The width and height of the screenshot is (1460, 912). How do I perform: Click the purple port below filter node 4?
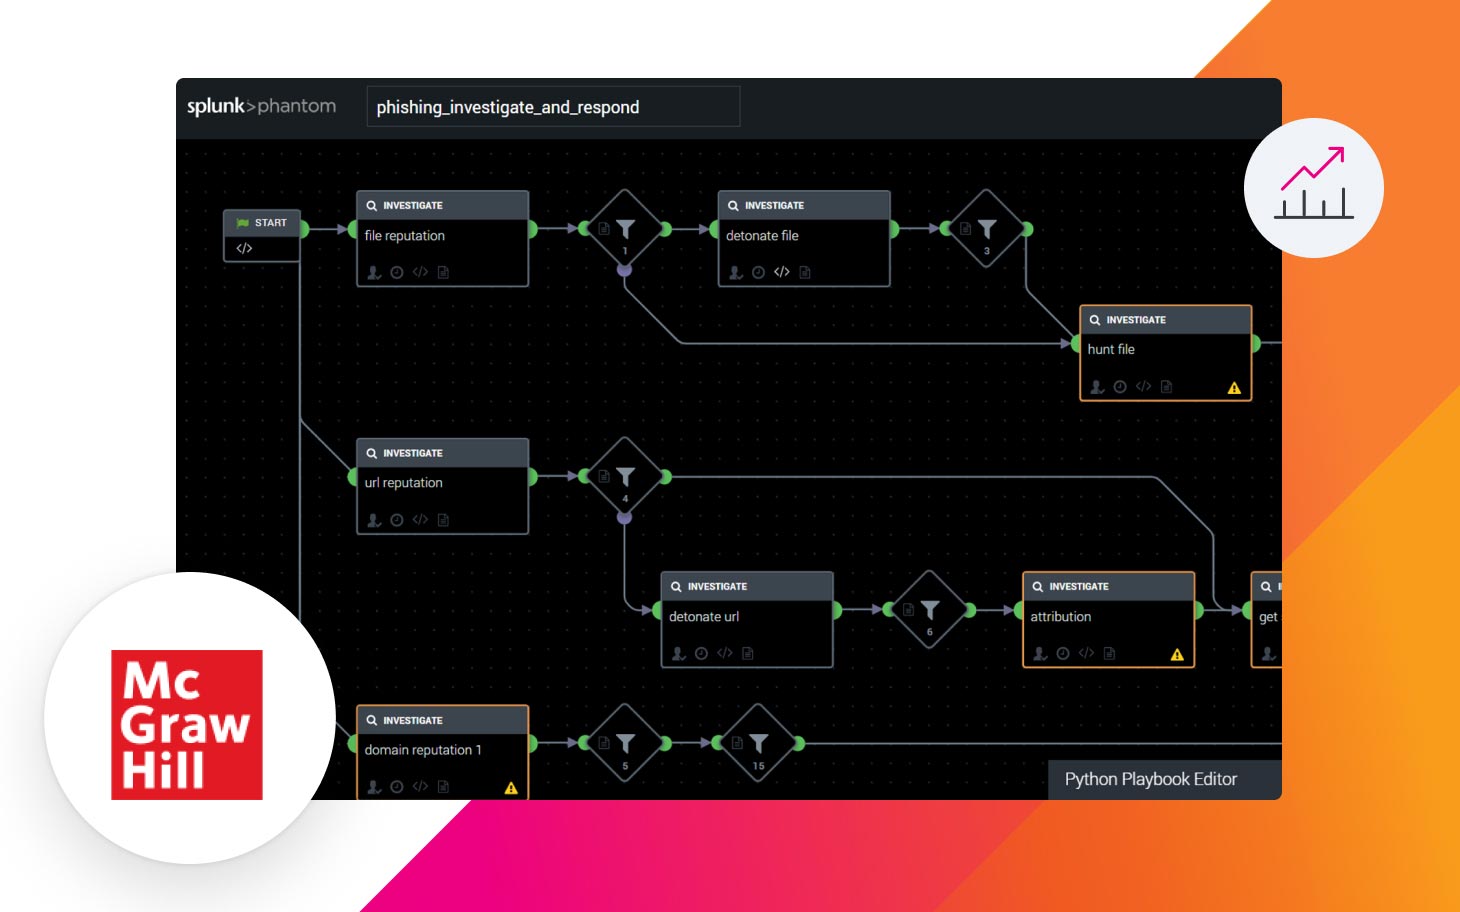pos(625,517)
